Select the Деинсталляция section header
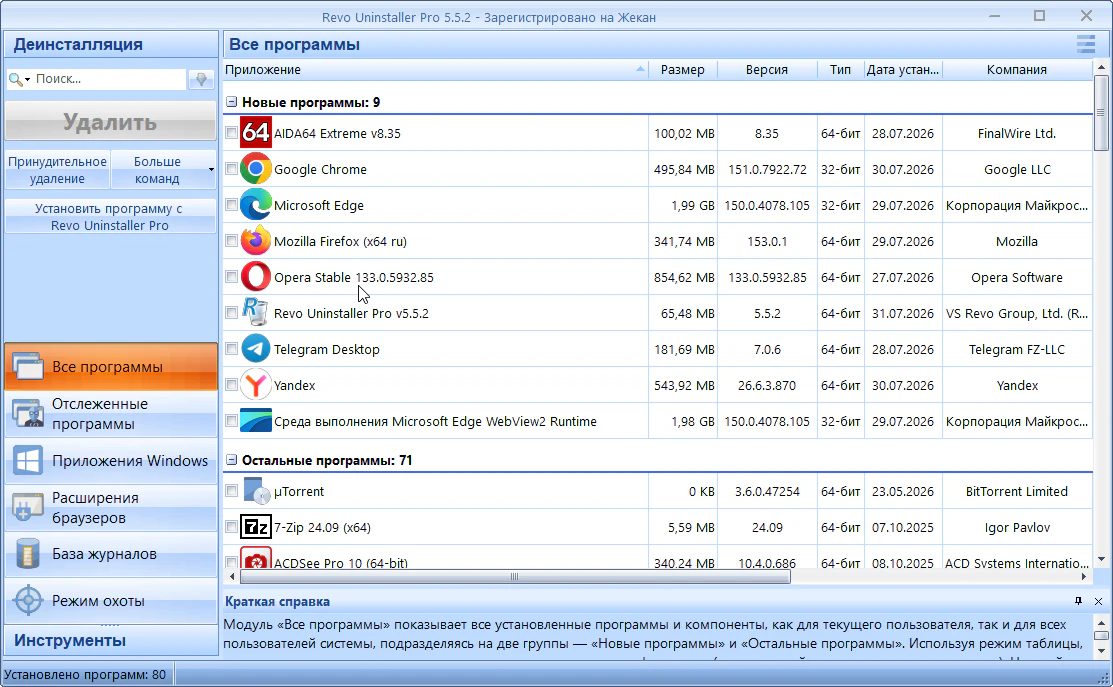 tap(111, 44)
